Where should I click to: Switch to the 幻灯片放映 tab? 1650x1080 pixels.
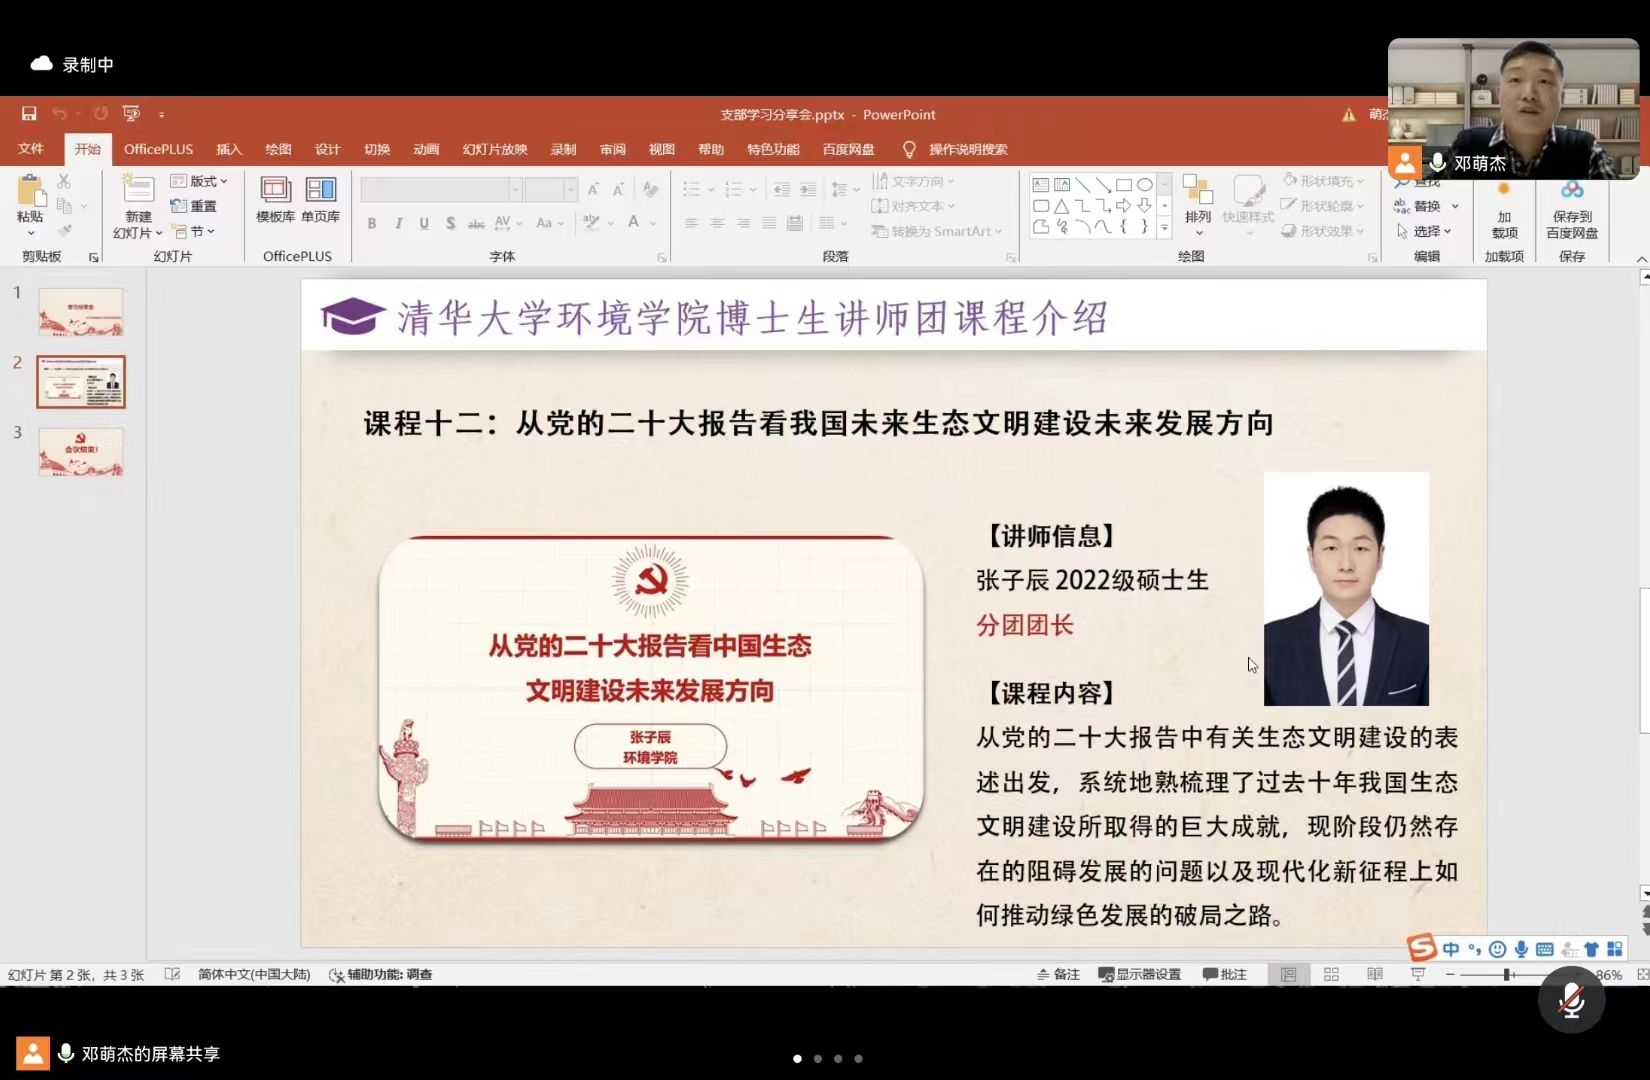coord(494,149)
